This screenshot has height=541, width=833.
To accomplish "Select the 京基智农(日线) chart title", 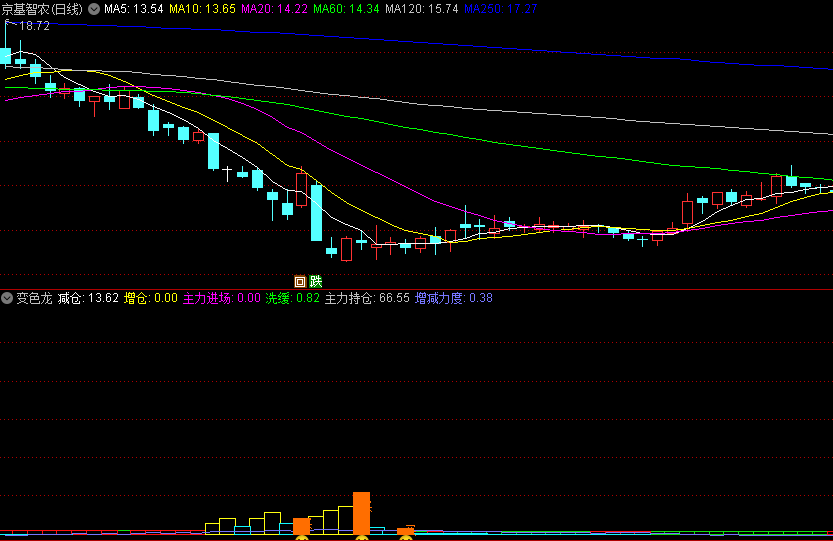I will 42,9.
